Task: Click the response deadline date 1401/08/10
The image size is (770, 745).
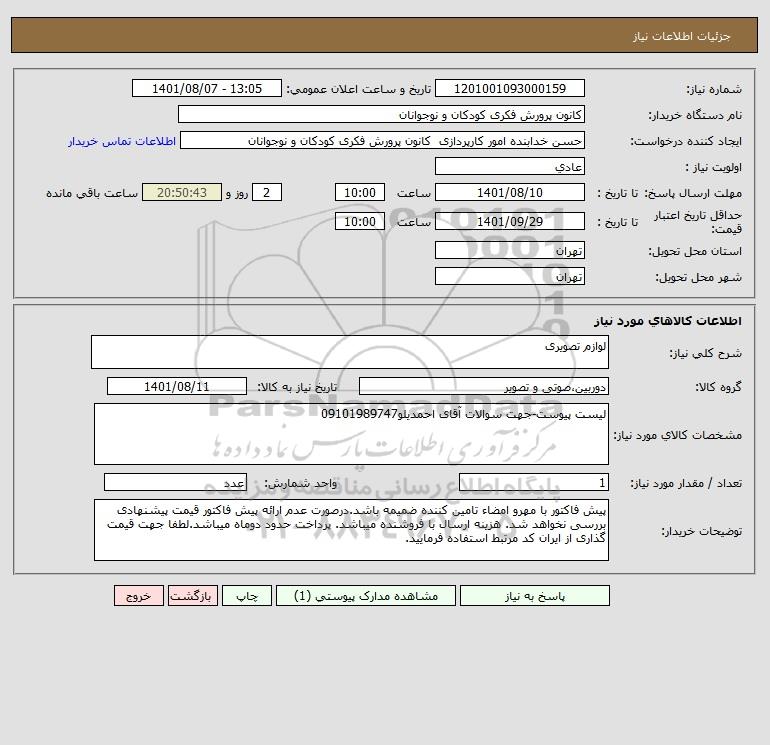Action: pos(510,193)
